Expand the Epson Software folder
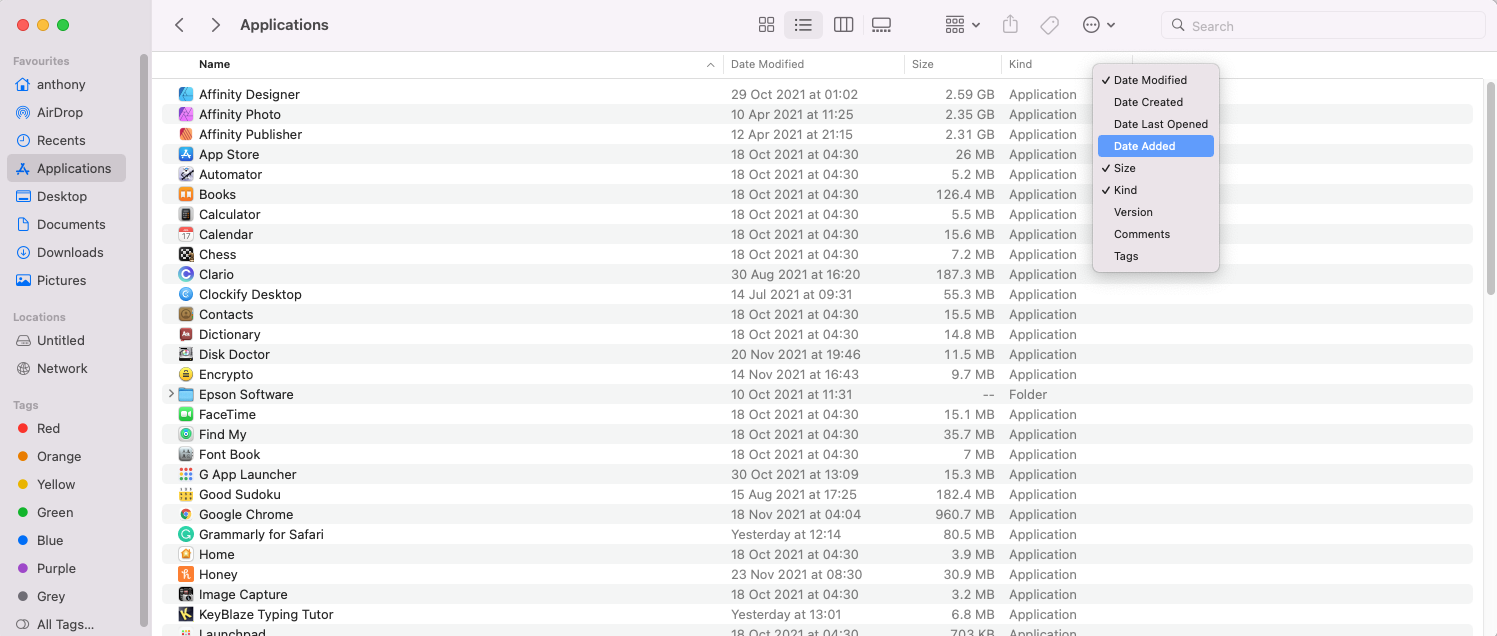Image resolution: width=1497 pixels, height=636 pixels. click(x=171, y=394)
